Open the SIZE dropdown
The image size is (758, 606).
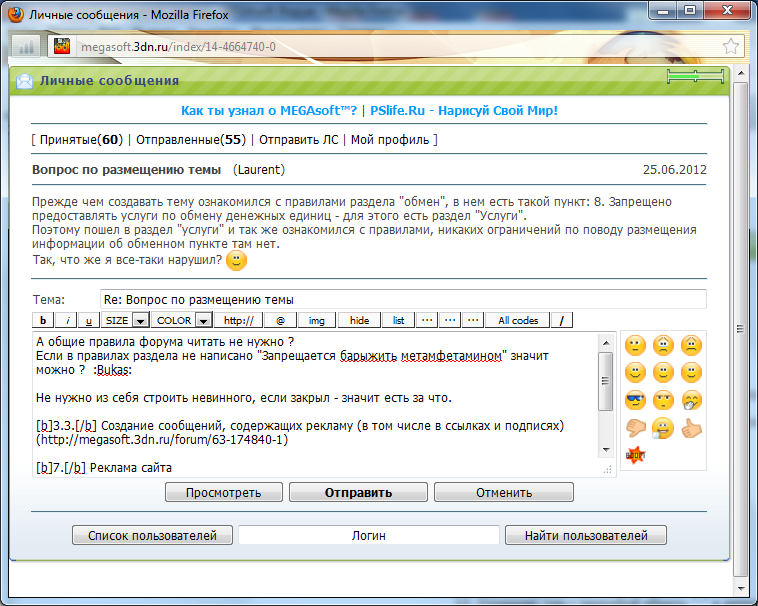pyautogui.click(x=125, y=320)
